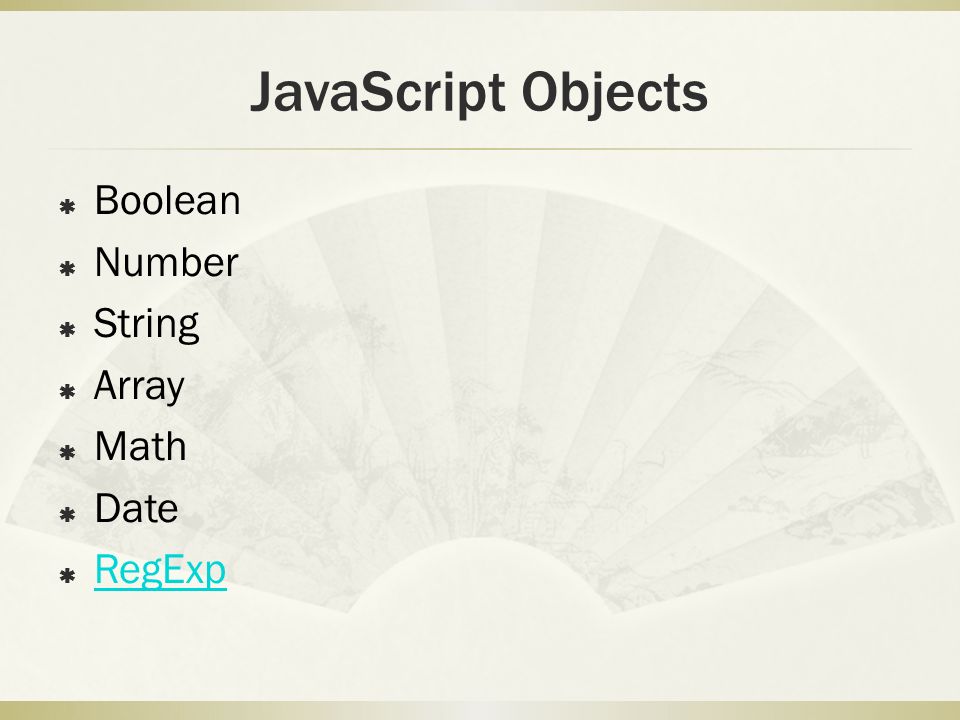Click the word JavaScript in the title
The image size is (960, 720).
coord(378,92)
